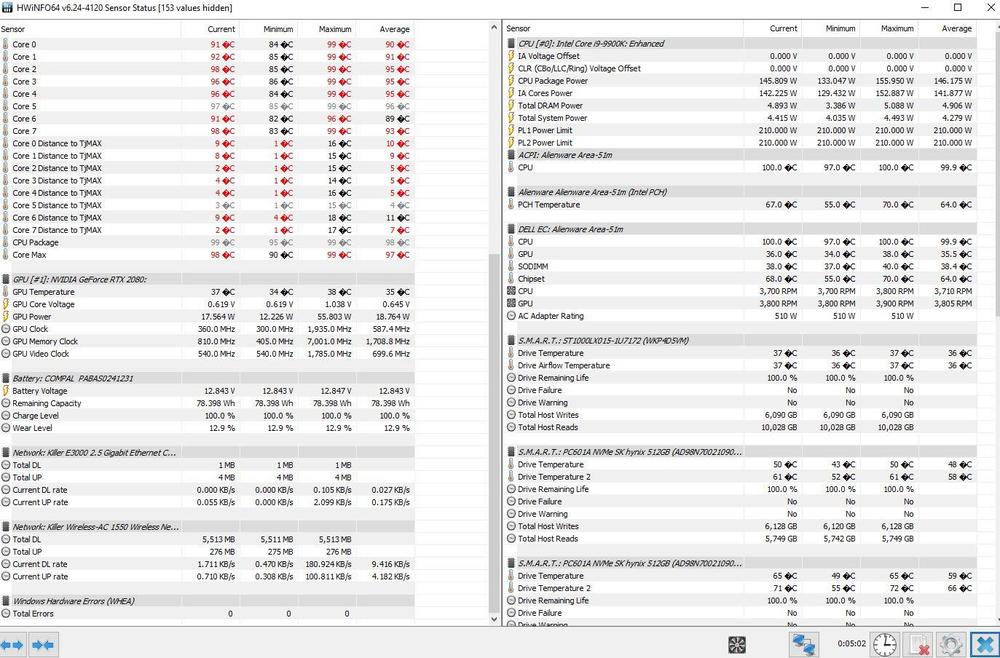Select the CPU Package Power row

pyautogui.click(x=552, y=81)
